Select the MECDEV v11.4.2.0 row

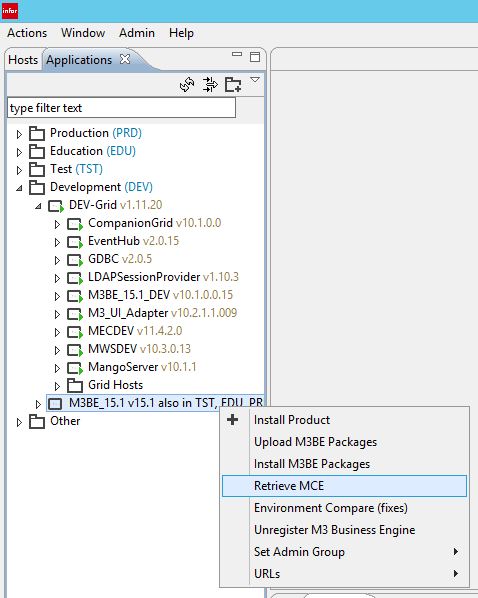(x=135, y=331)
